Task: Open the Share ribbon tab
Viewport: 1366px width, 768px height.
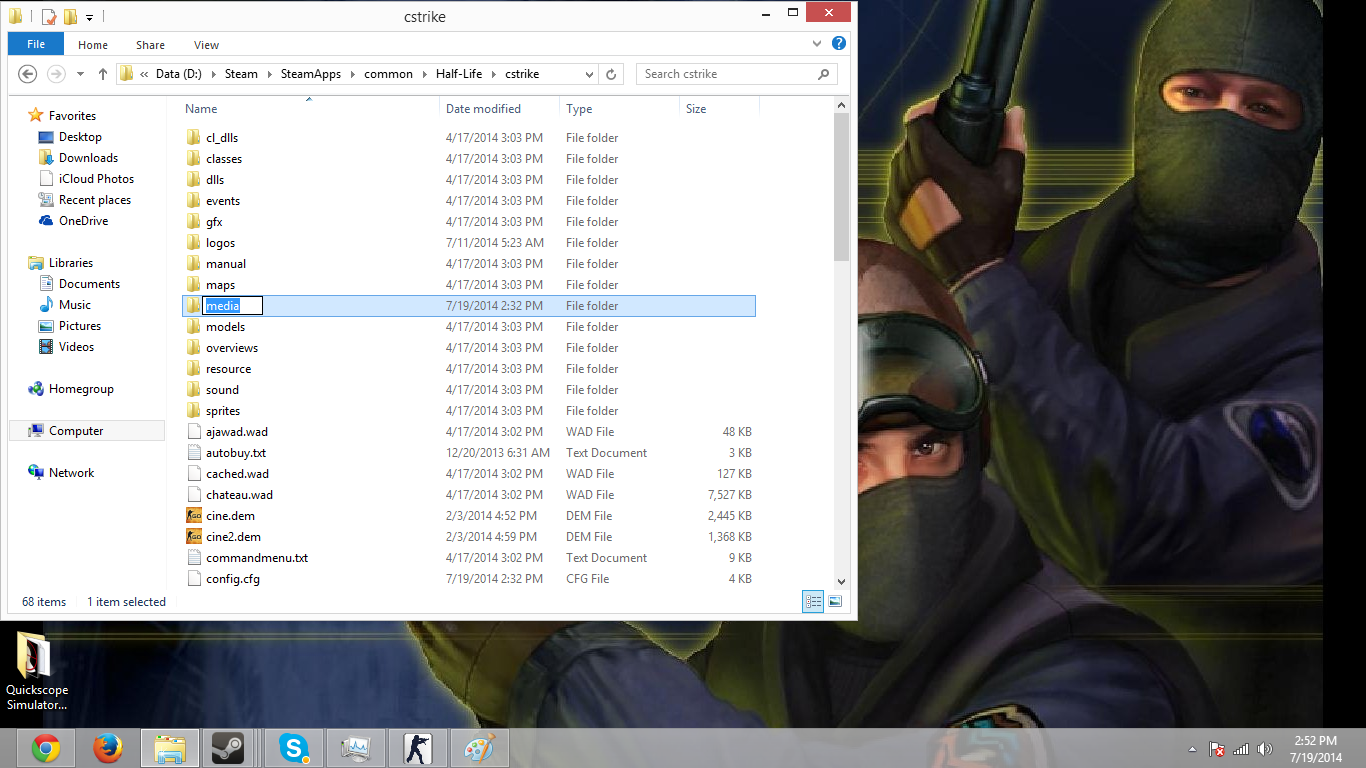Action: (x=151, y=45)
